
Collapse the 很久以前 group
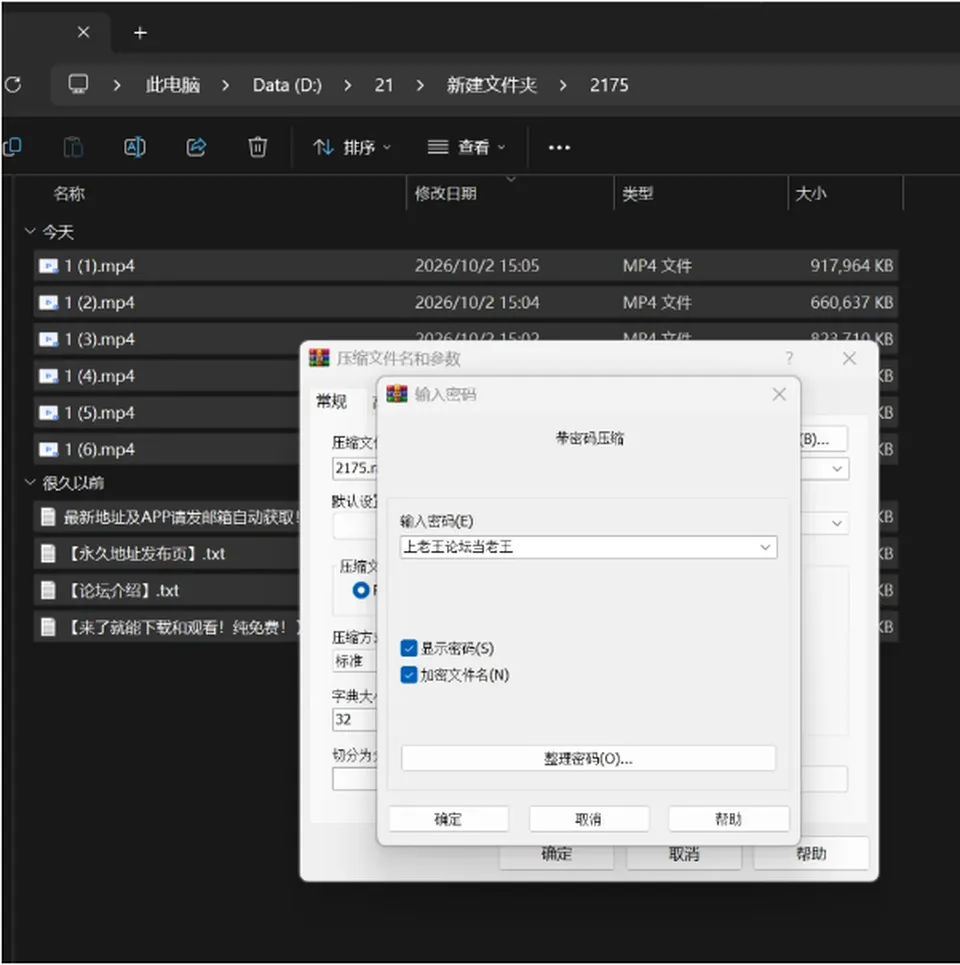30,482
